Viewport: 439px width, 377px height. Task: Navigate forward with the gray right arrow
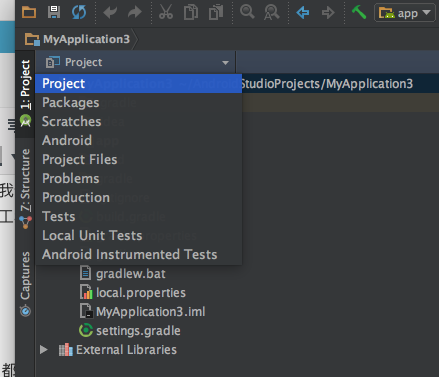click(328, 13)
